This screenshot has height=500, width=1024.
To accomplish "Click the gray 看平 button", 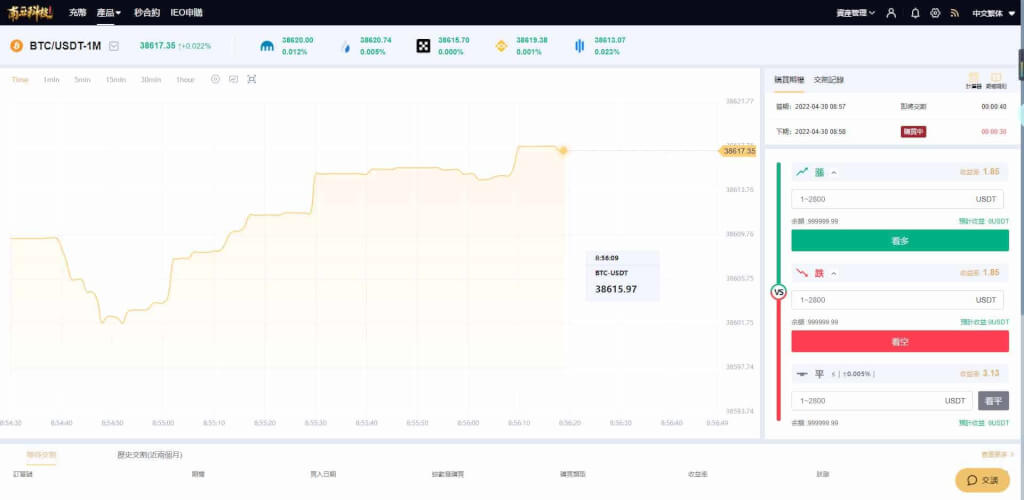I will [993, 401].
